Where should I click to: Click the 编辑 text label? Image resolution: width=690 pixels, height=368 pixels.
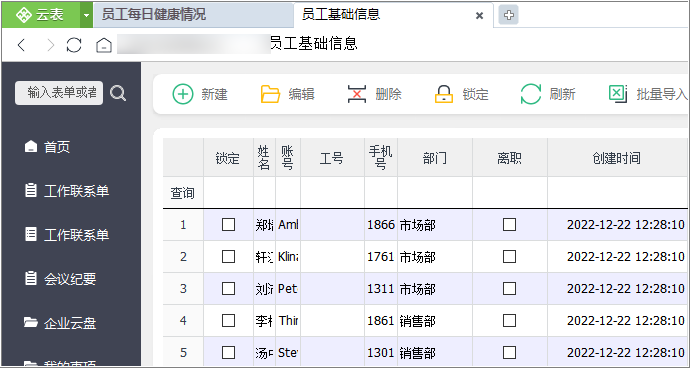pos(301,94)
